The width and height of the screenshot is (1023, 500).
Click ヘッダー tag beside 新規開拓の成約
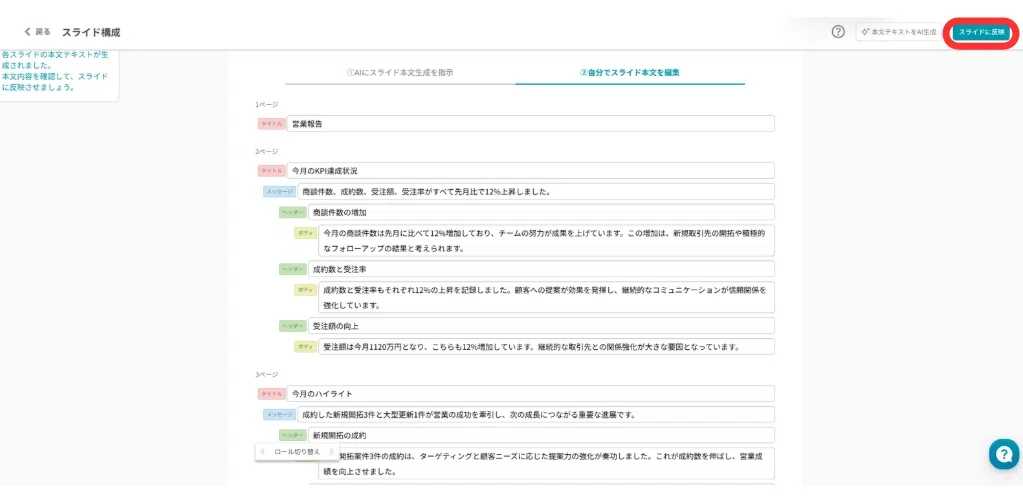[x=292, y=435]
